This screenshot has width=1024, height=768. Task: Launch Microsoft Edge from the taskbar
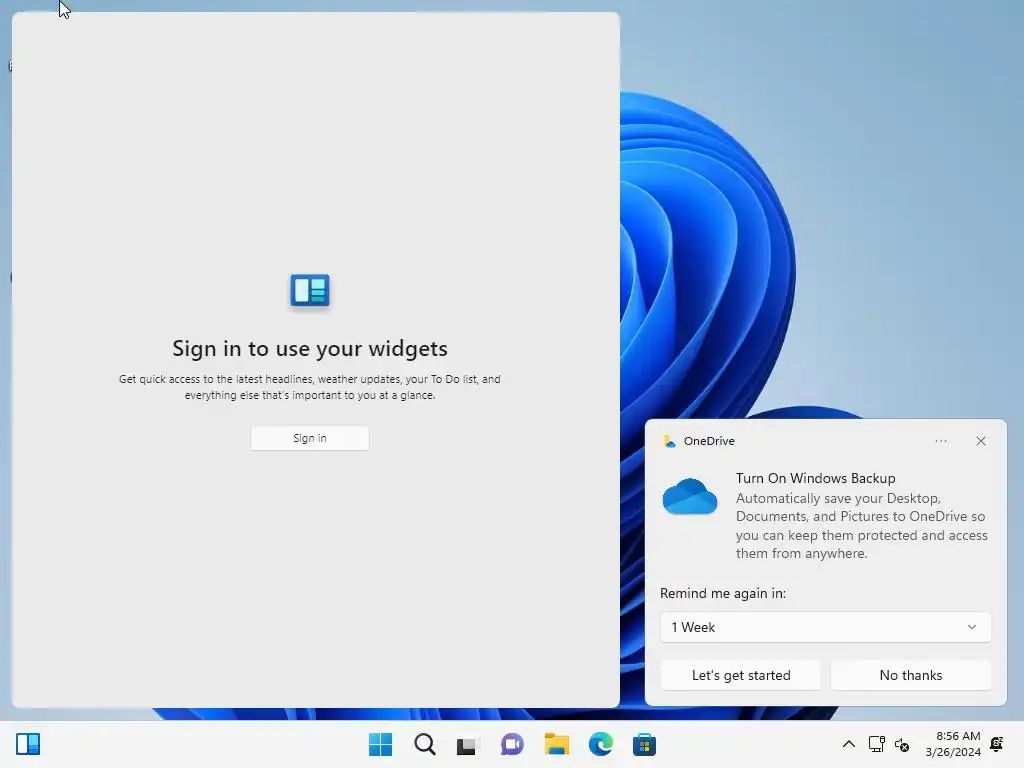[x=600, y=744]
